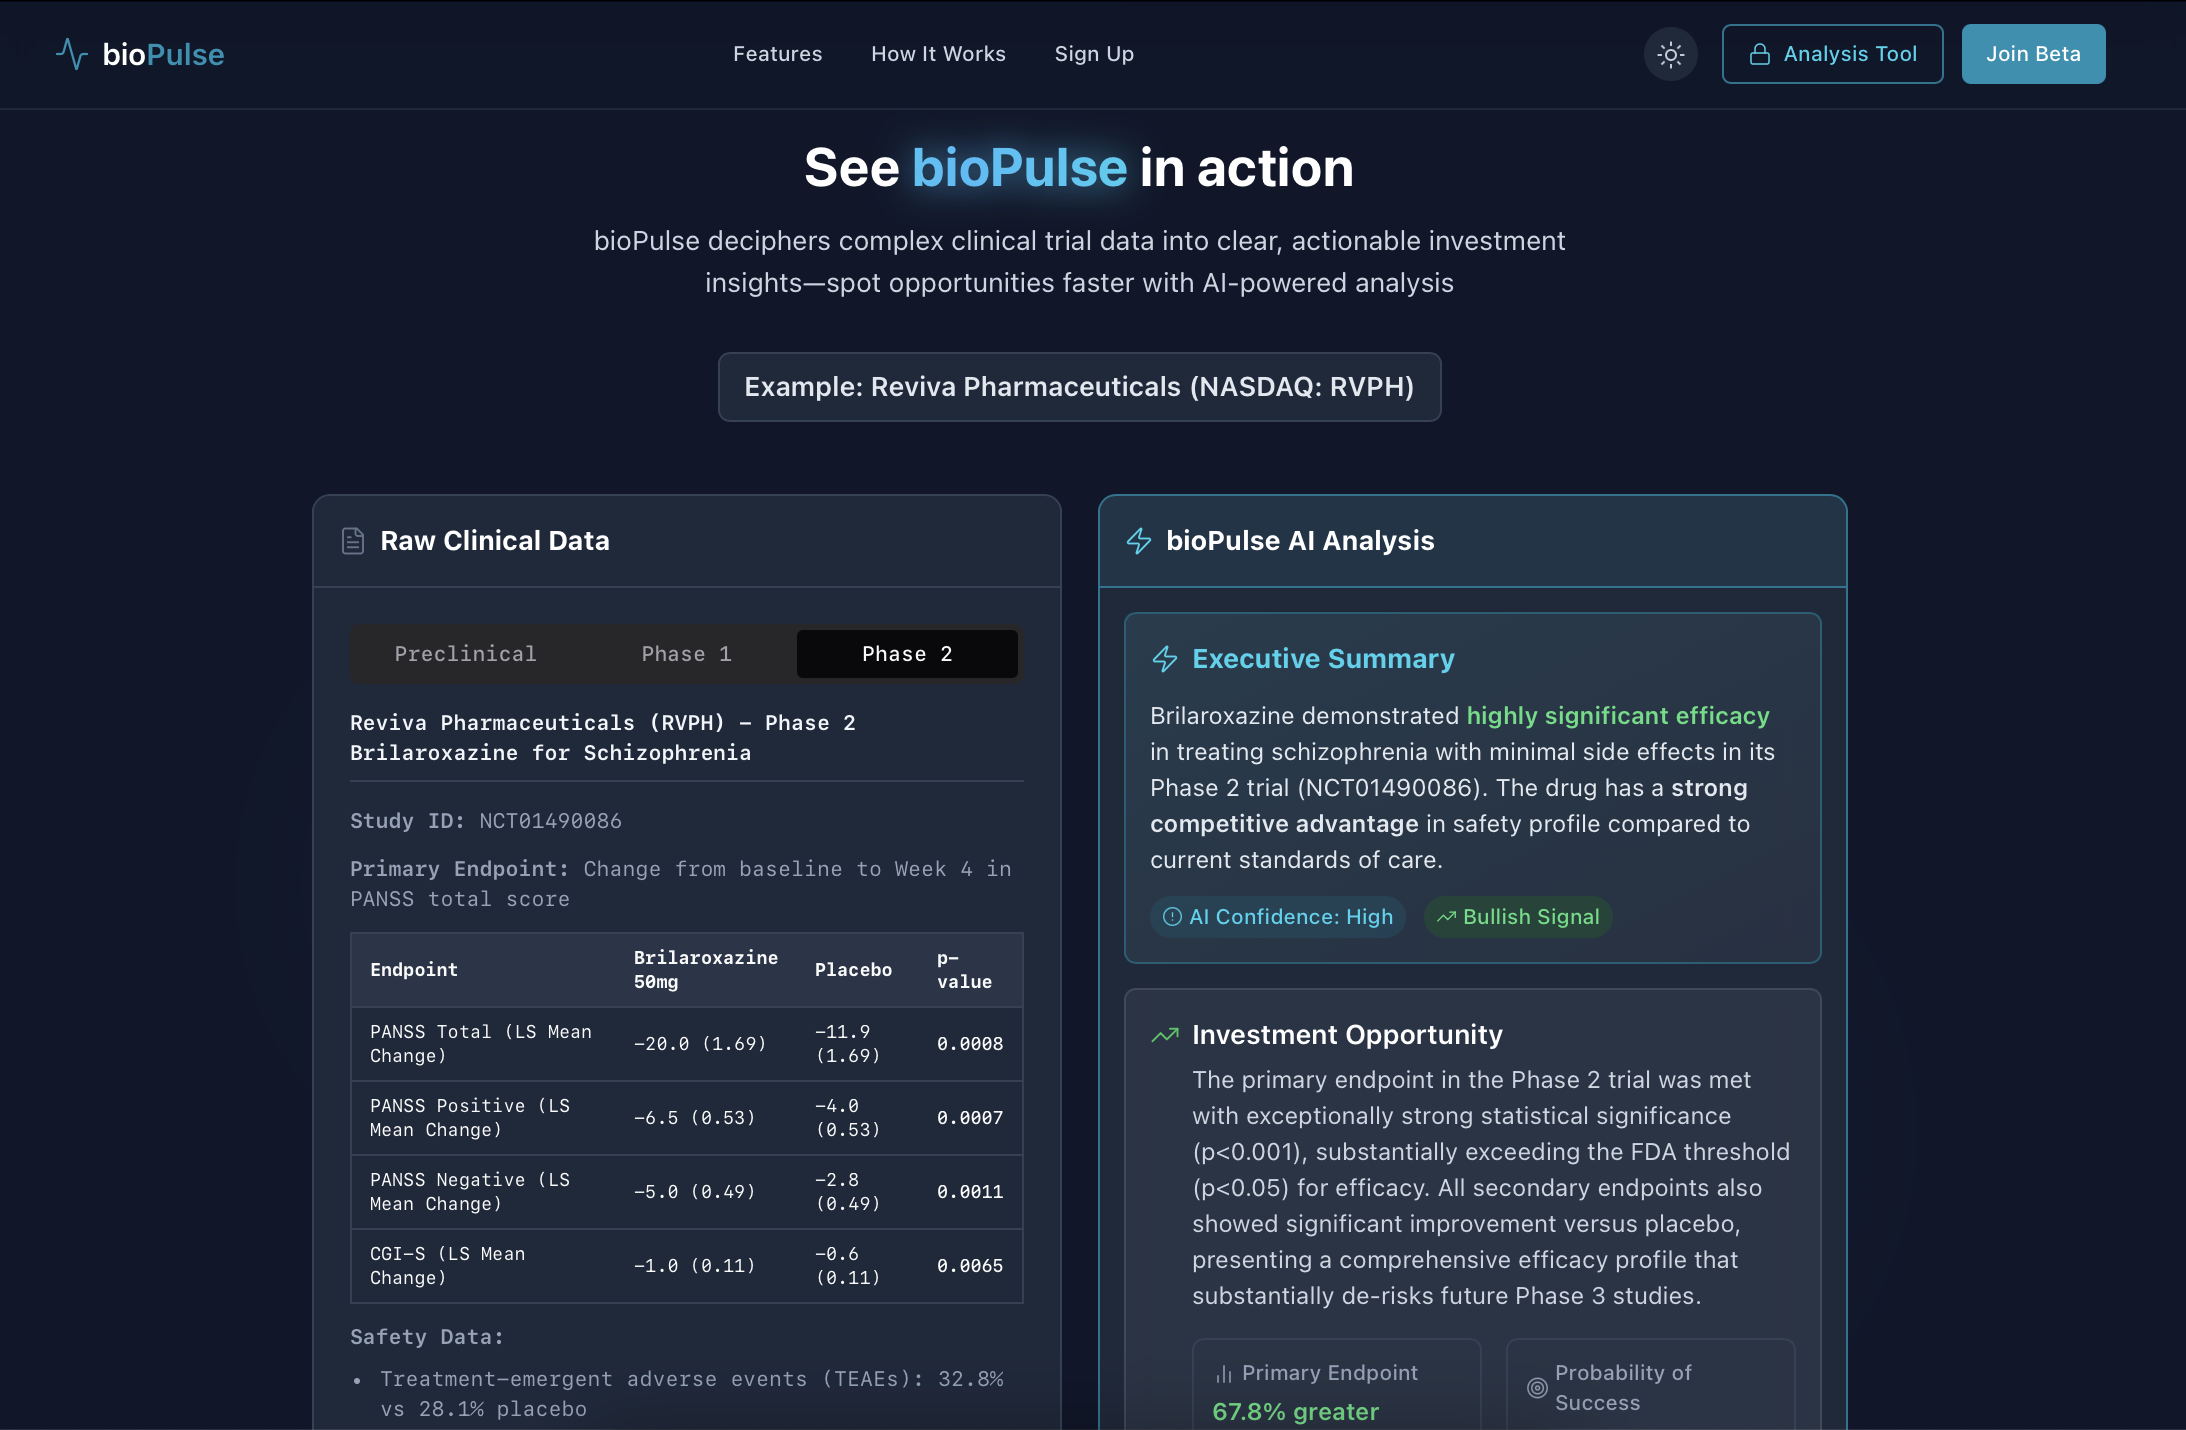Image resolution: width=2186 pixels, height=1430 pixels.
Task: Select the Phase 2 tab
Action: pos(907,654)
